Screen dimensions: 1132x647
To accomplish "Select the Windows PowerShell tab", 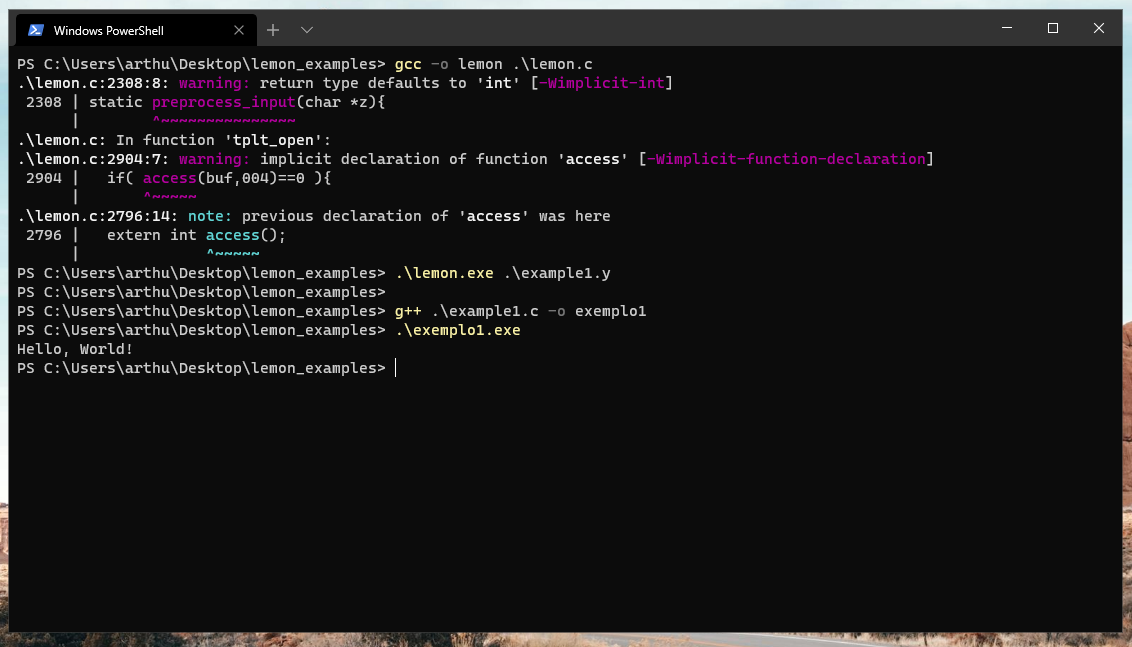I will coord(130,29).
